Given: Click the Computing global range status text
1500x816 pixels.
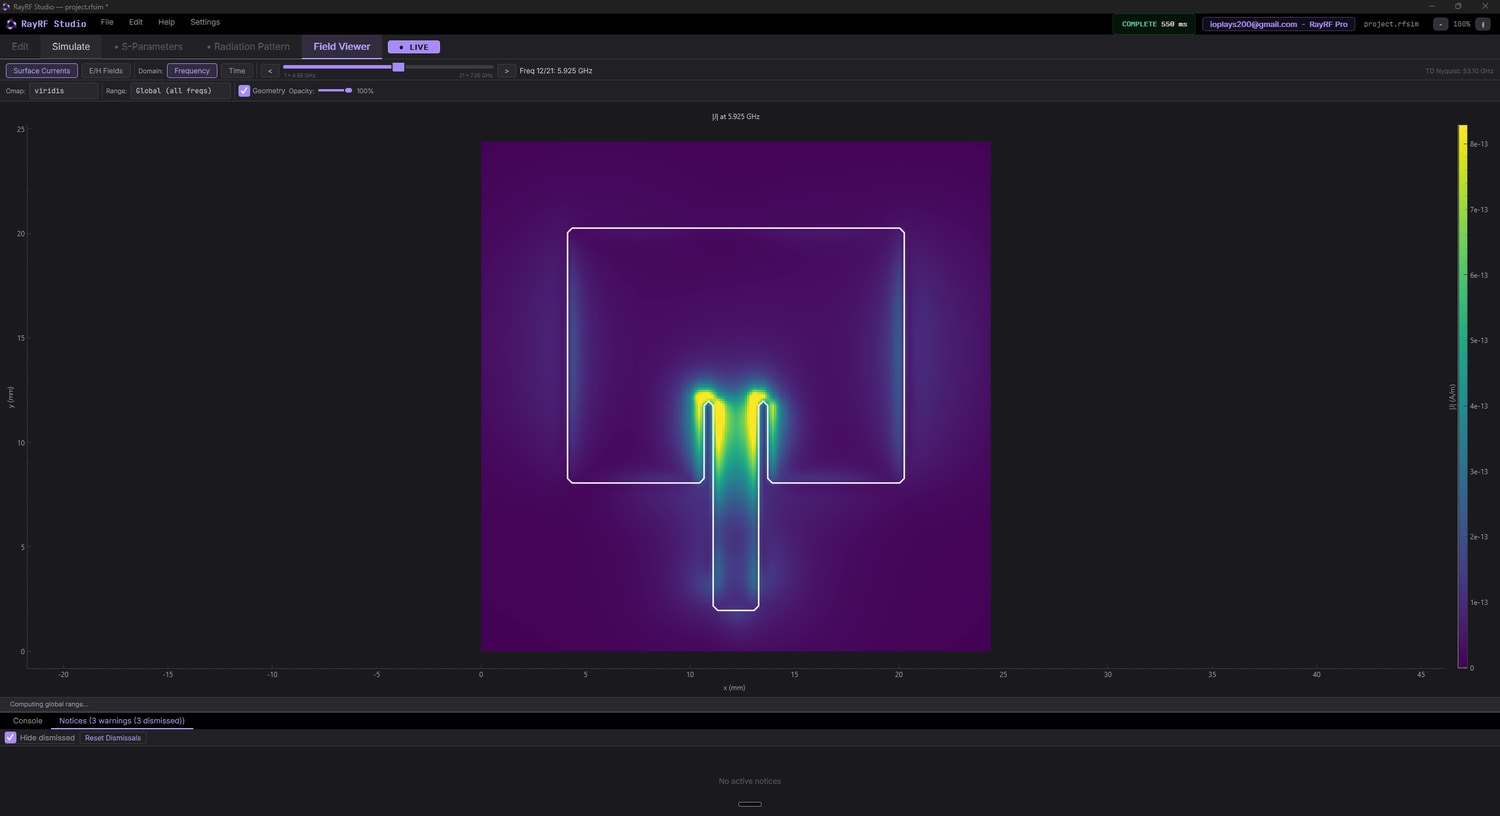Looking at the screenshot, I should (49, 704).
